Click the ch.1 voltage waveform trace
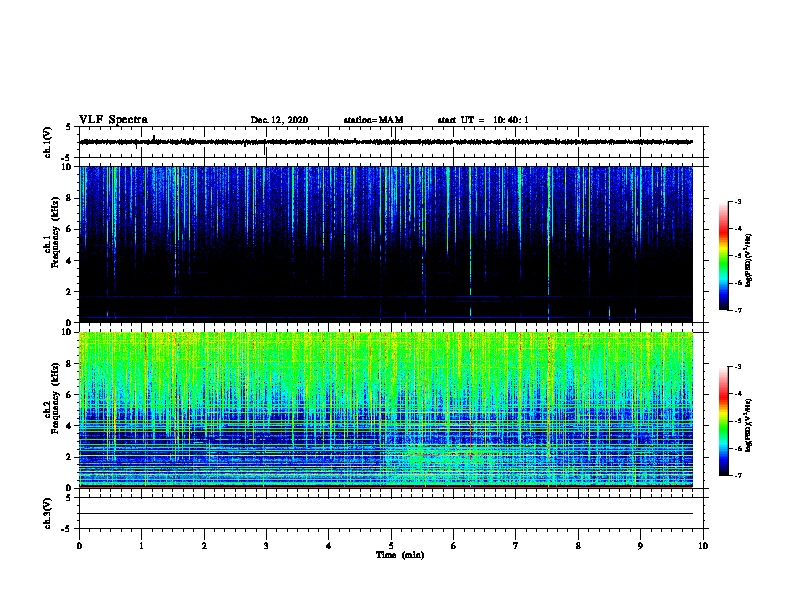The height and width of the screenshot is (612, 792). pyautogui.click(x=386, y=142)
